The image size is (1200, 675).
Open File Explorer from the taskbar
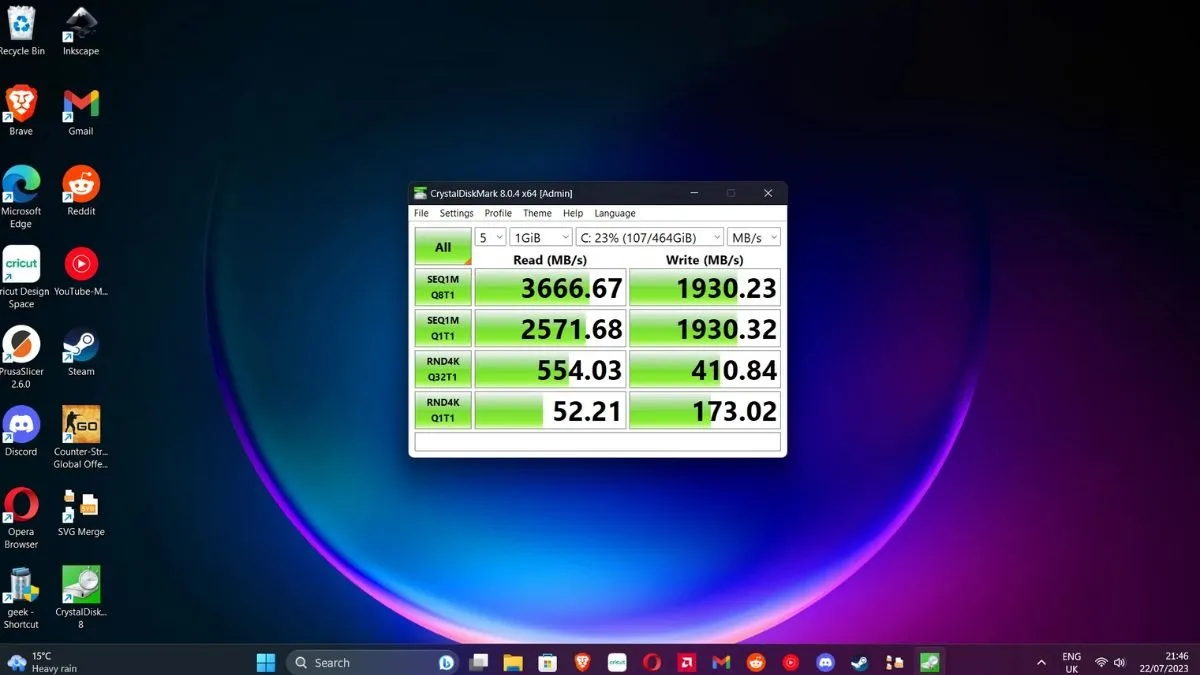pos(513,662)
